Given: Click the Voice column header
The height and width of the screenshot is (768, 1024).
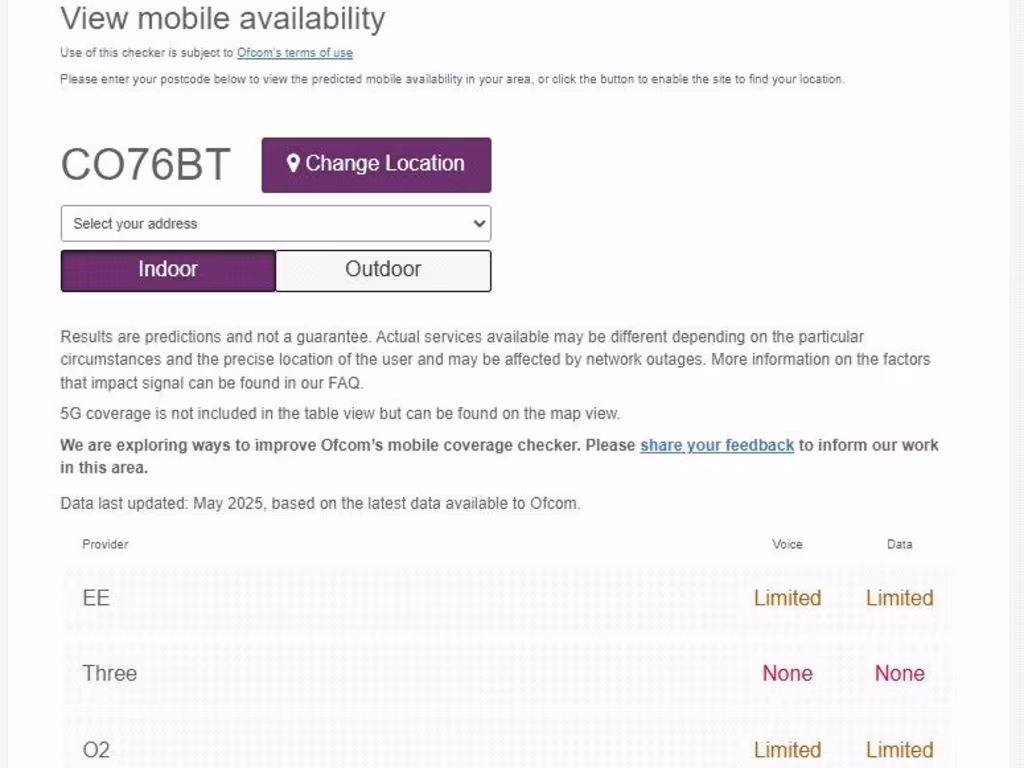Looking at the screenshot, I should click(x=787, y=544).
